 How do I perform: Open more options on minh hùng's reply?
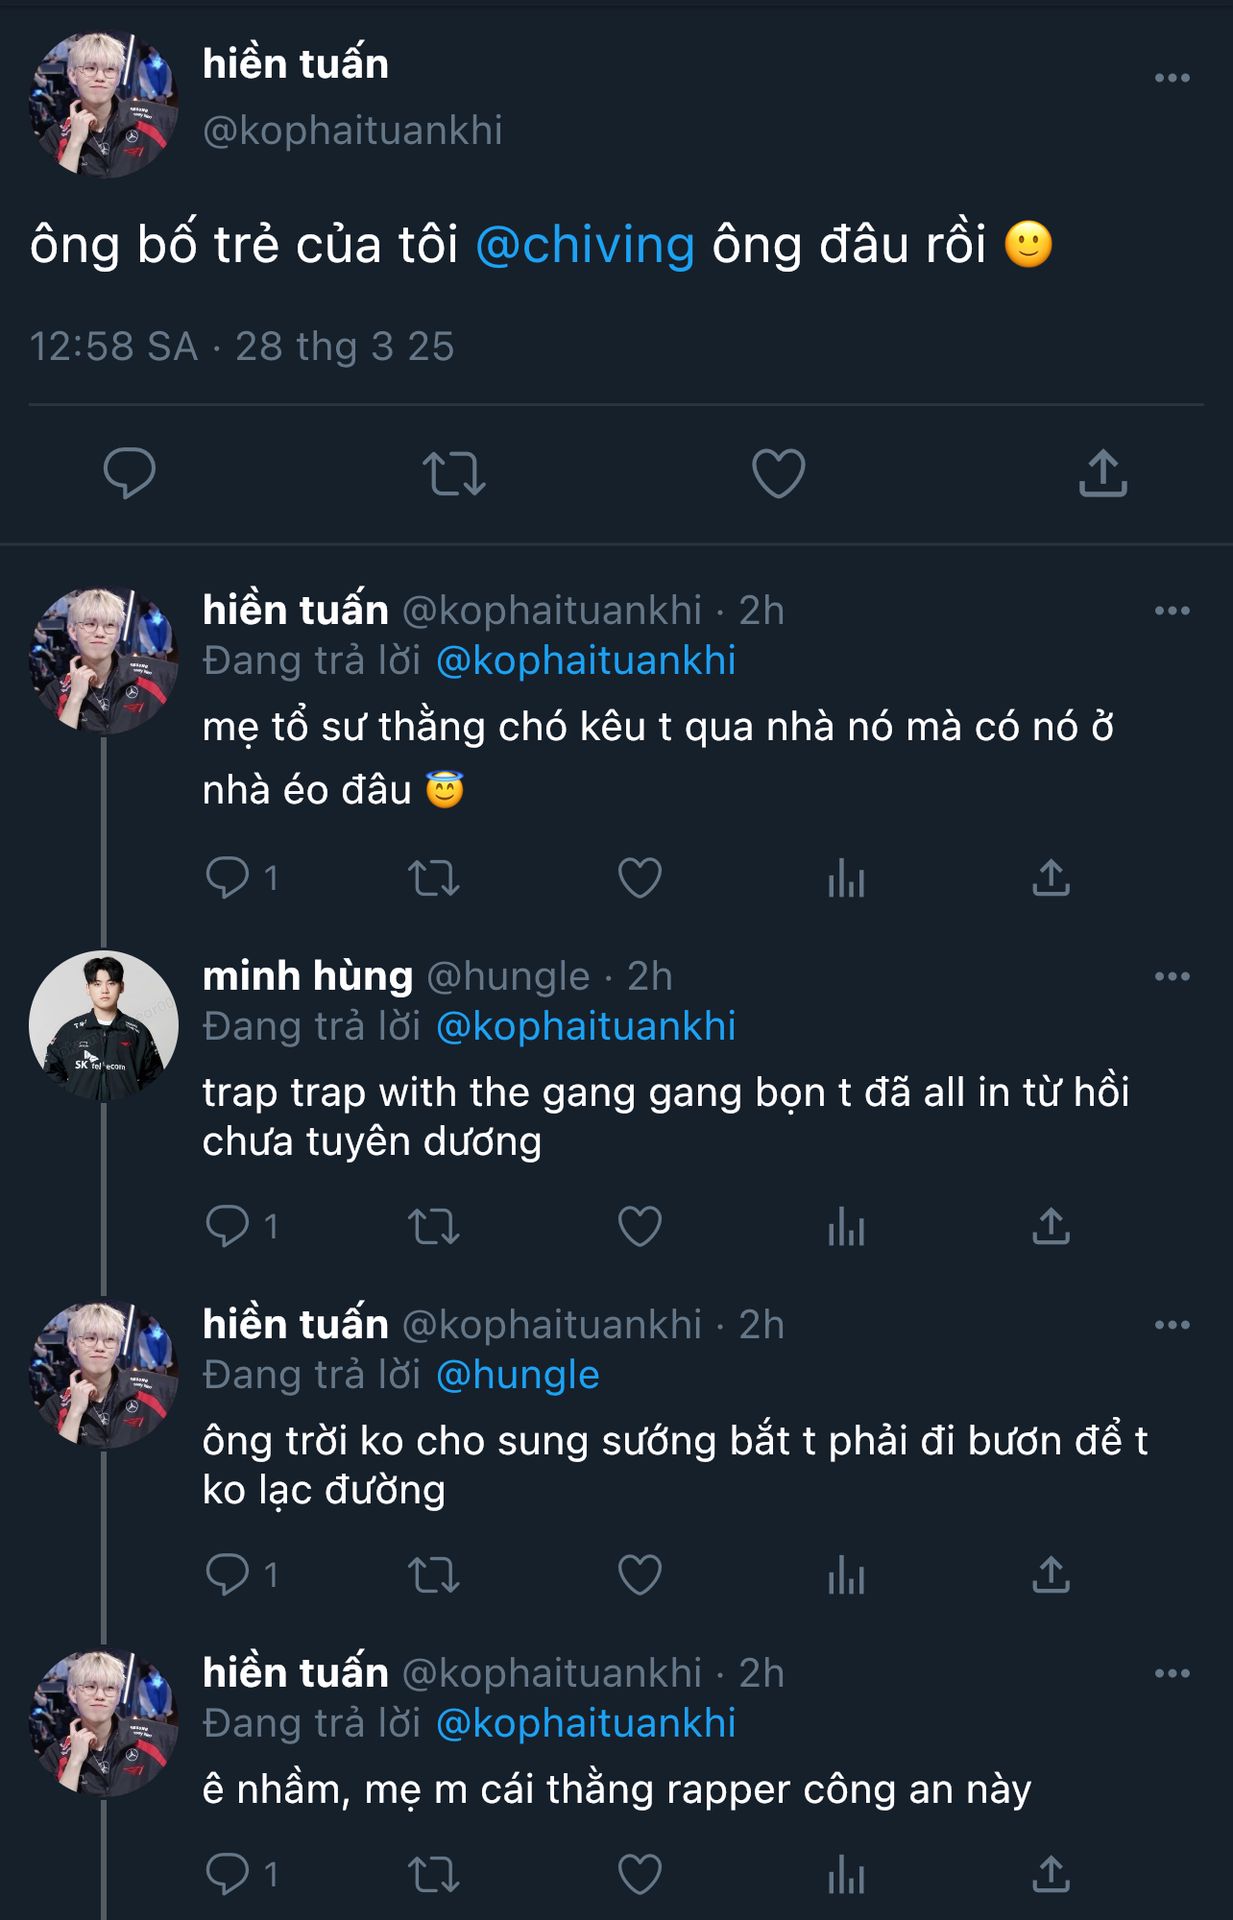[x=1171, y=976]
